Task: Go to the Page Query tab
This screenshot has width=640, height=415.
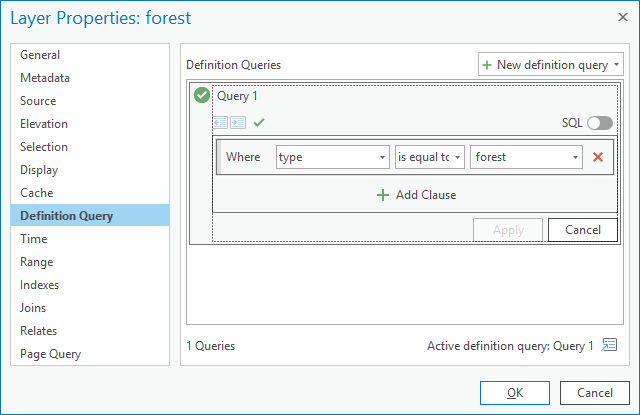Action: (51, 354)
